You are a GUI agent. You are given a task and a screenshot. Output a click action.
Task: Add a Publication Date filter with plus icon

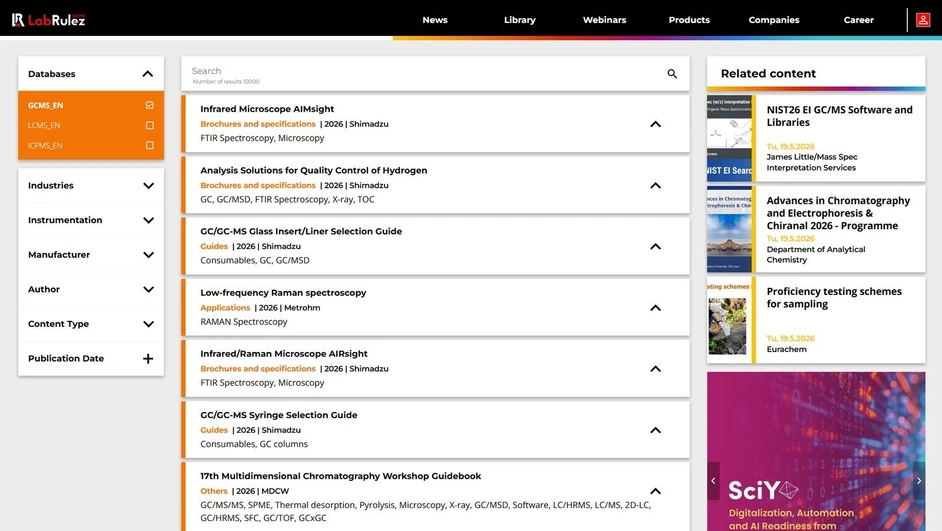tap(148, 359)
